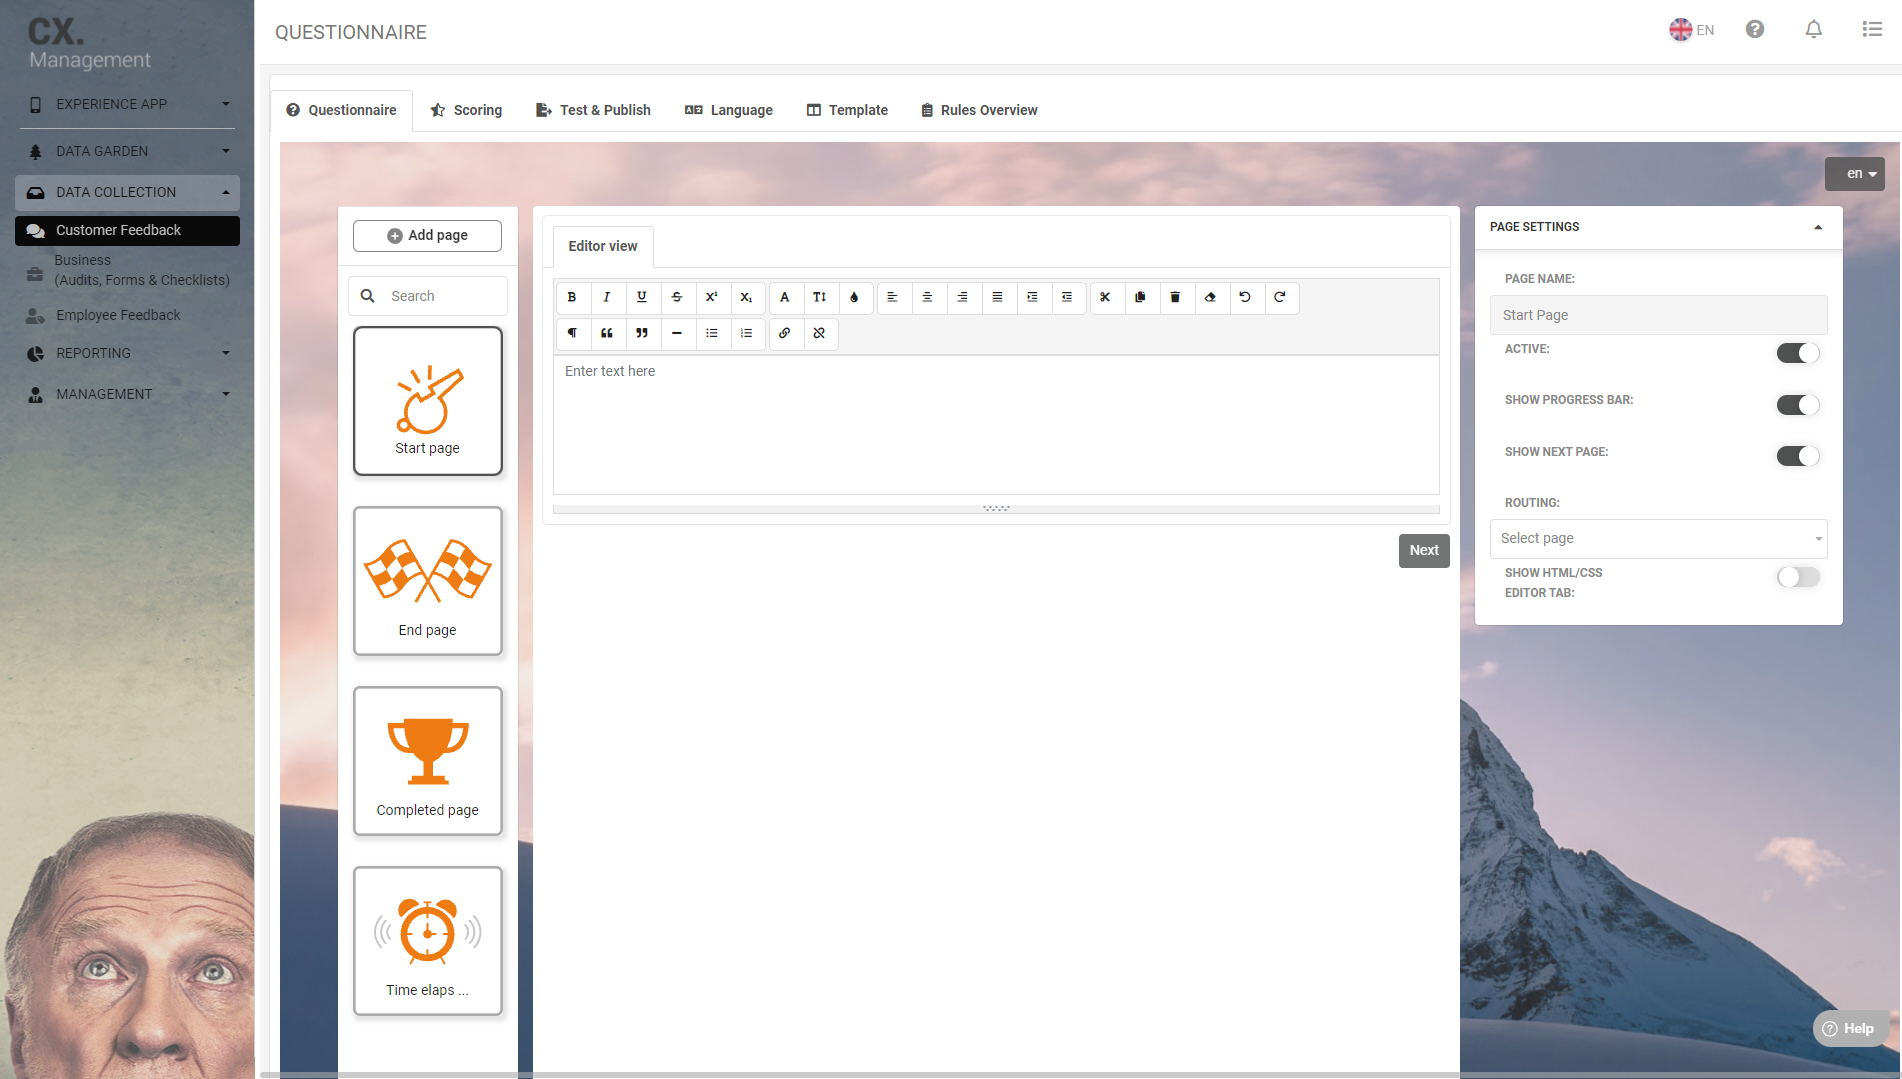Open Employee Feedback in sidebar
Viewport: 1902px width, 1079px height.
tap(127, 315)
